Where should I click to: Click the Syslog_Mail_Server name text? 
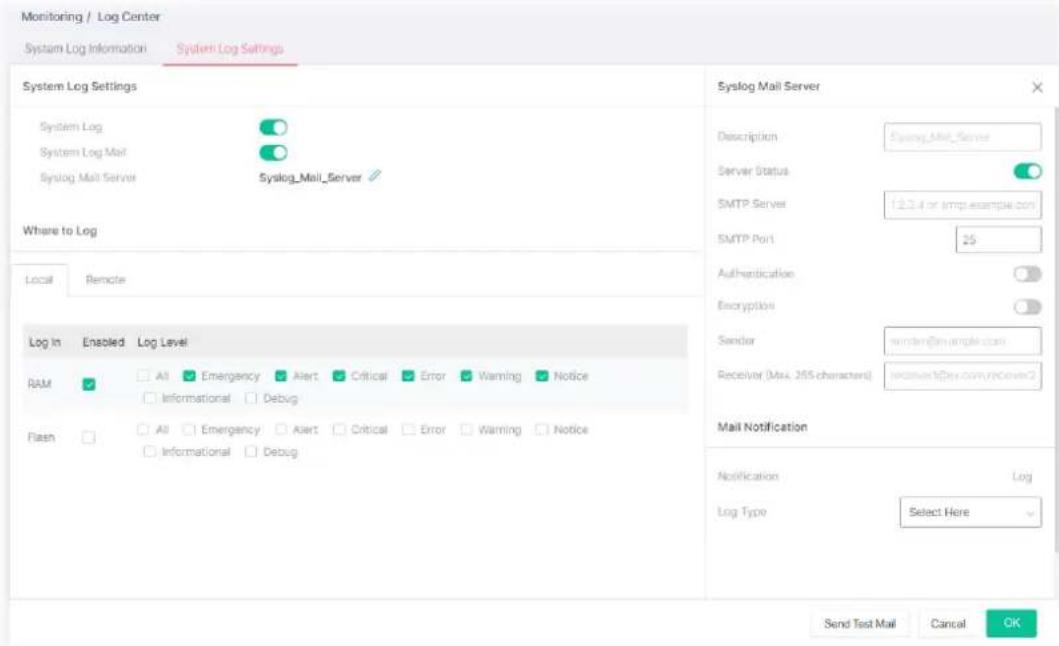[x=311, y=178]
